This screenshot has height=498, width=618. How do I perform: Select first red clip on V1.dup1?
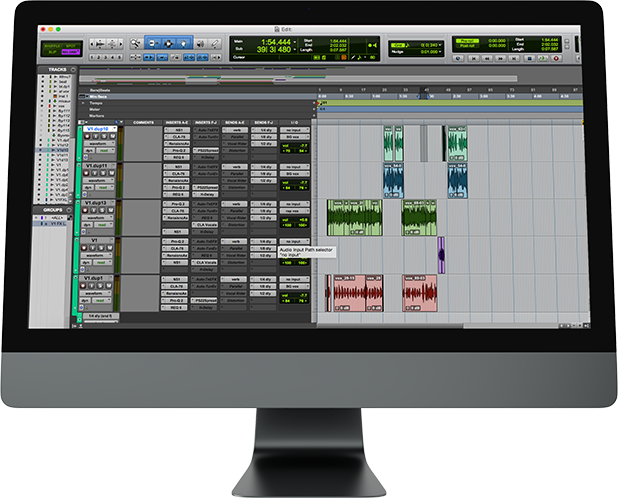click(350, 293)
